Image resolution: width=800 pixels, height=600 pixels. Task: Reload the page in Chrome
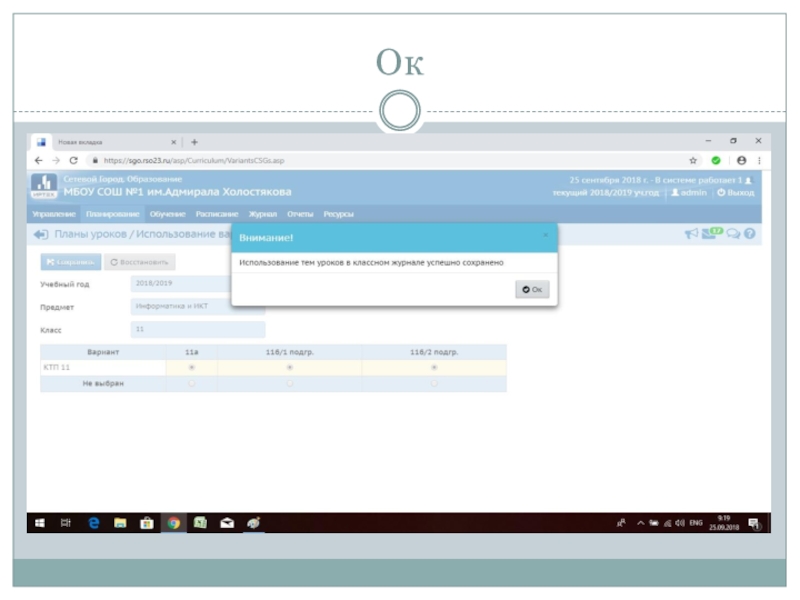tap(73, 160)
